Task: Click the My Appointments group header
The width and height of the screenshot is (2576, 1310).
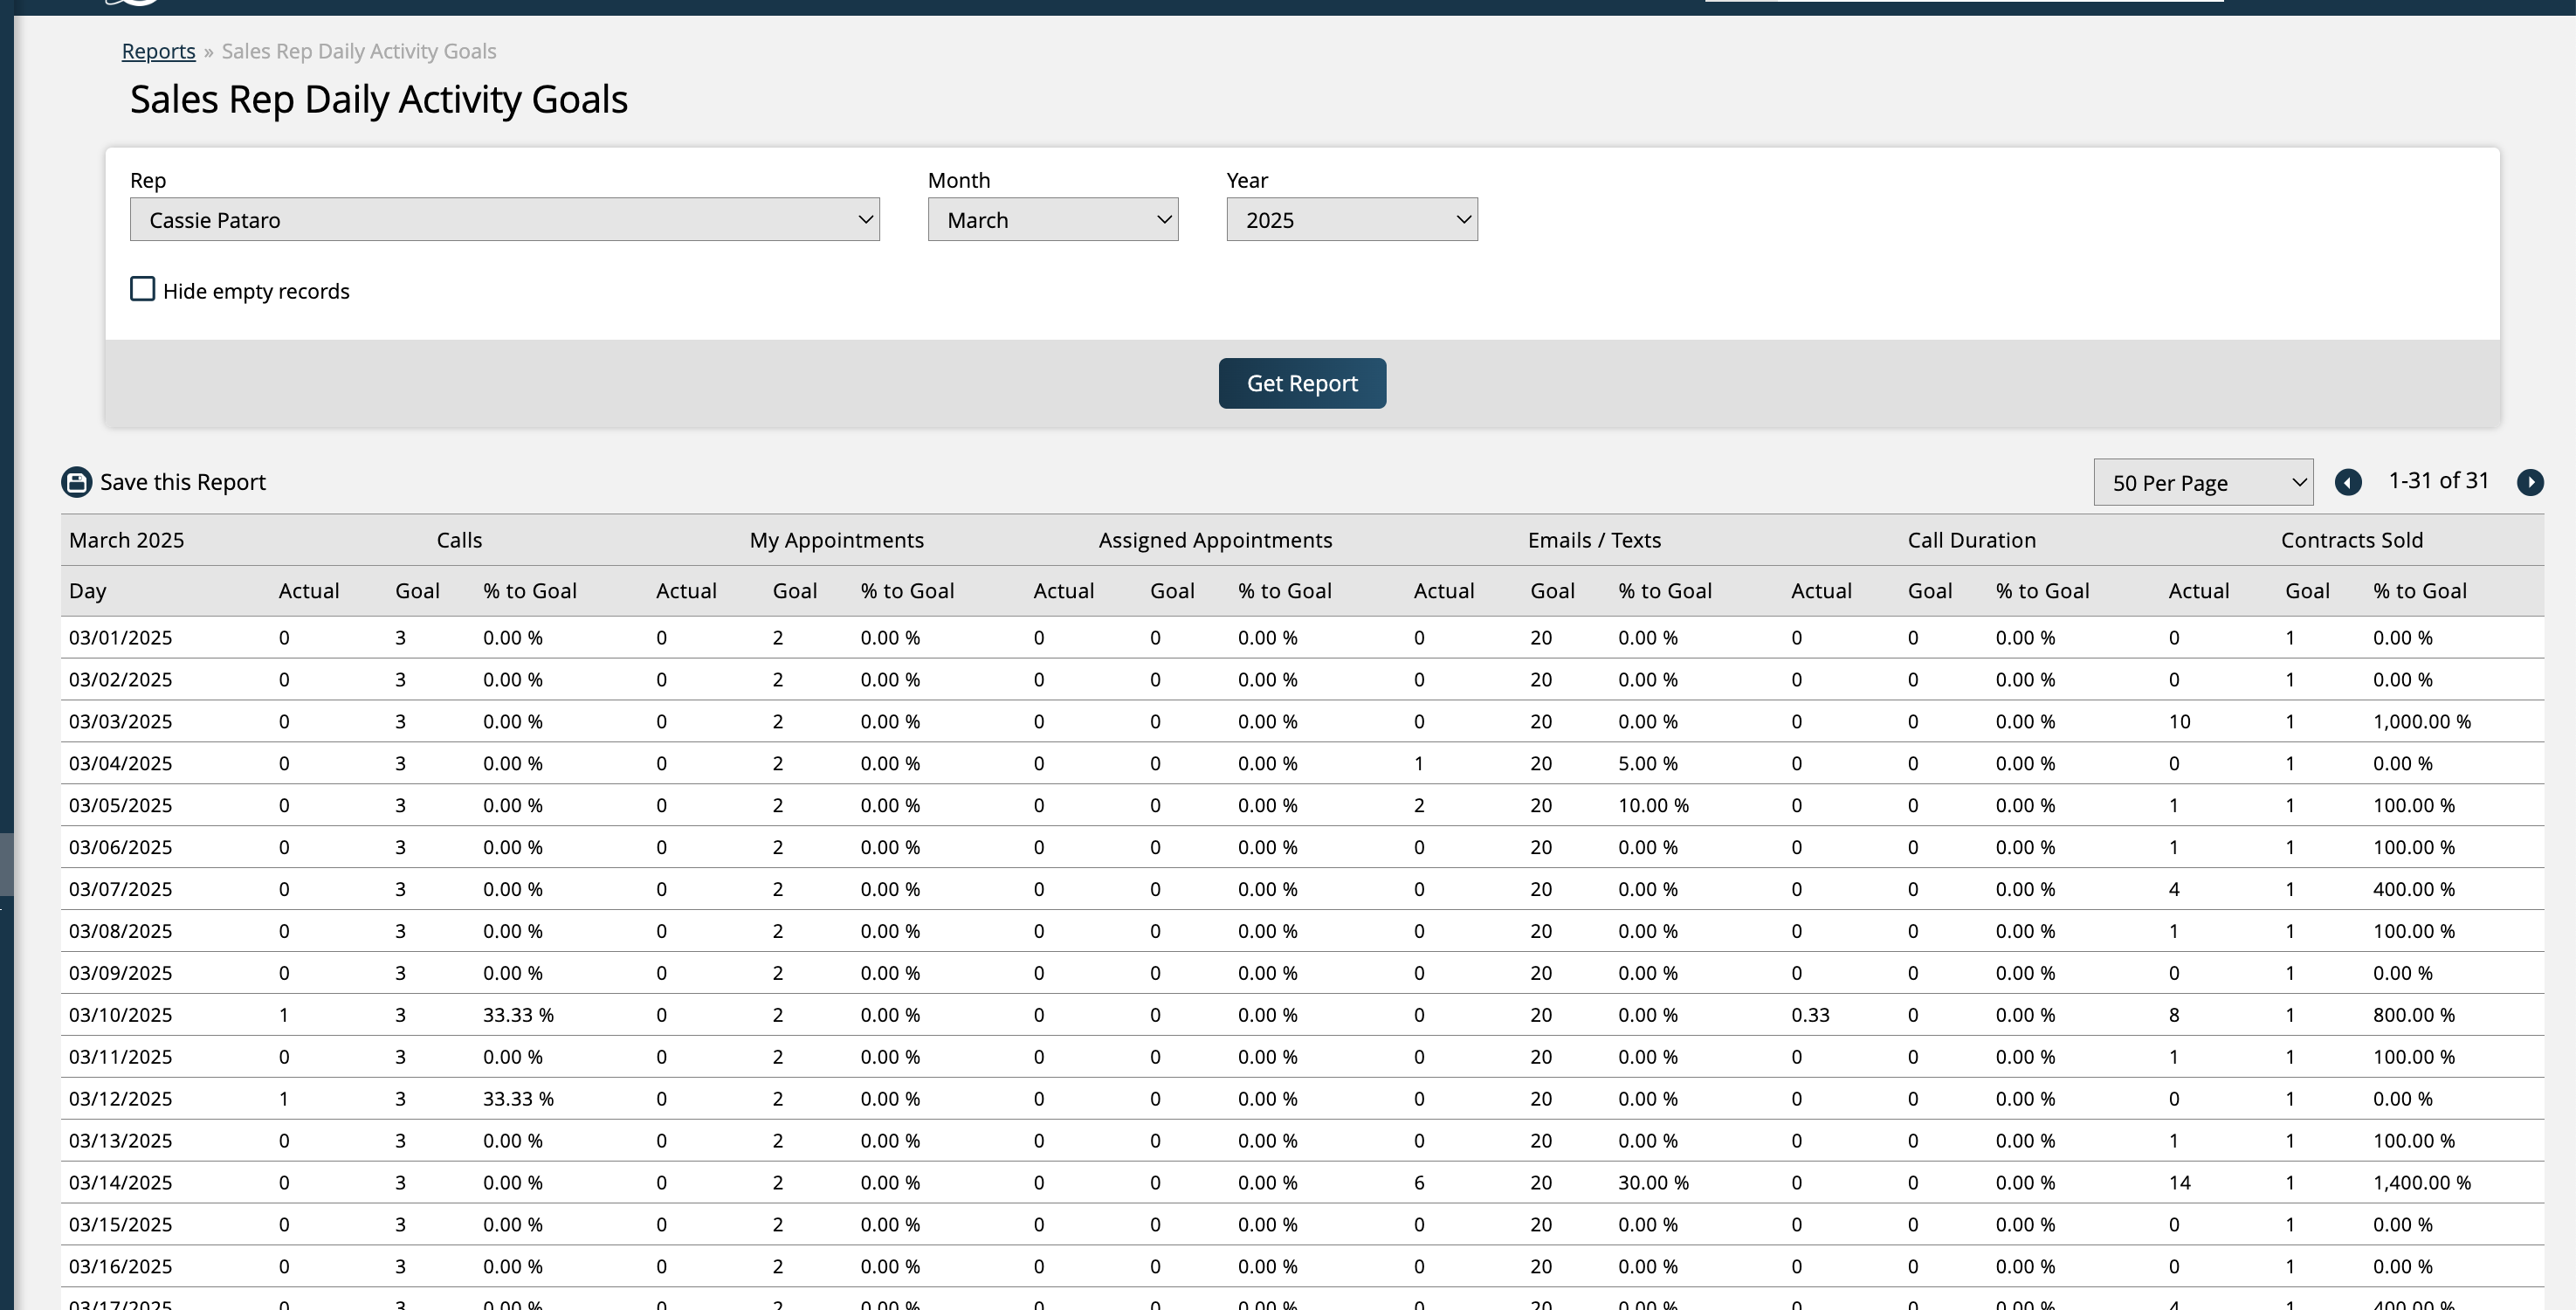Action: pyautogui.click(x=836, y=540)
